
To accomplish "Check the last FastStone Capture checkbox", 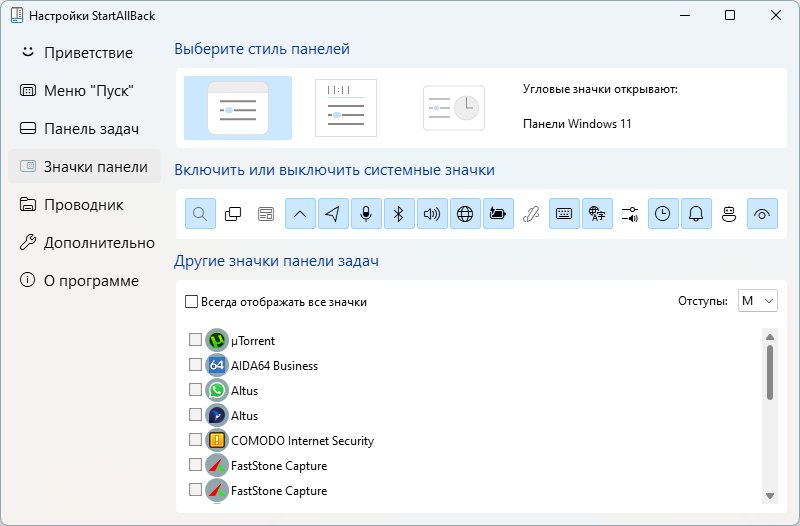I will tap(195, 489).
